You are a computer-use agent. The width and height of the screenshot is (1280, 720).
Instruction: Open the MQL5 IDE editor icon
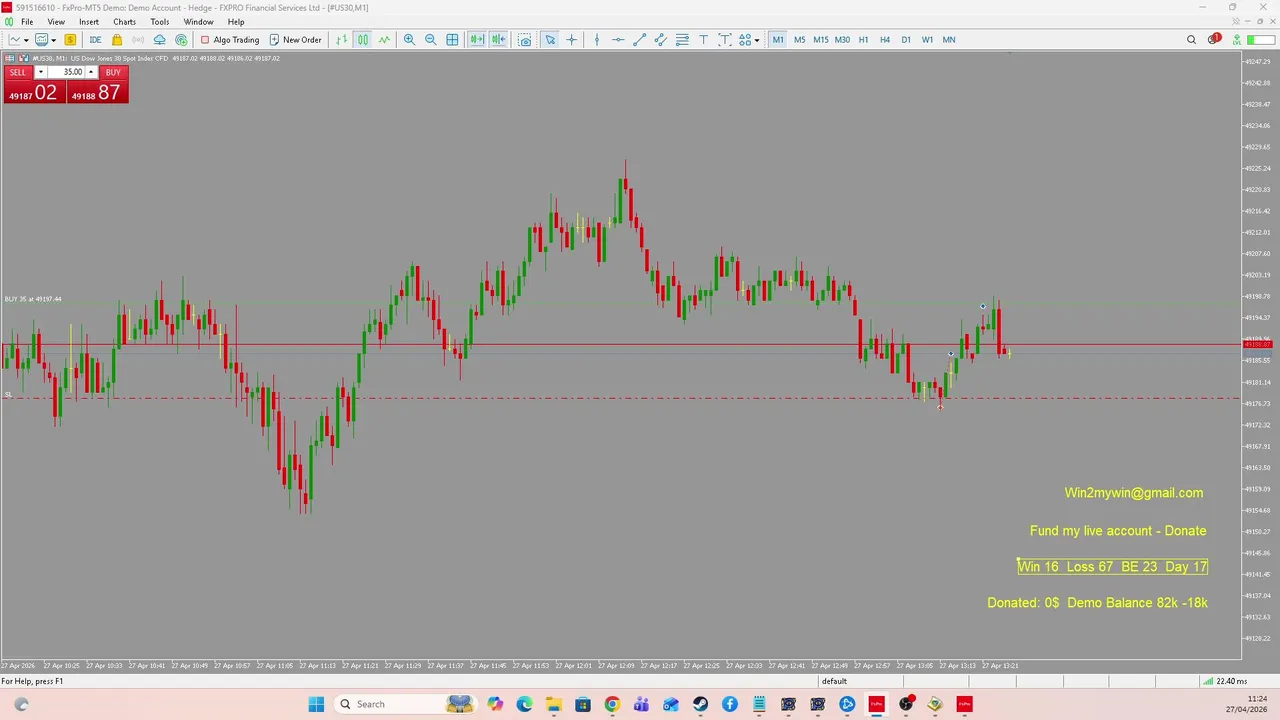95,40
